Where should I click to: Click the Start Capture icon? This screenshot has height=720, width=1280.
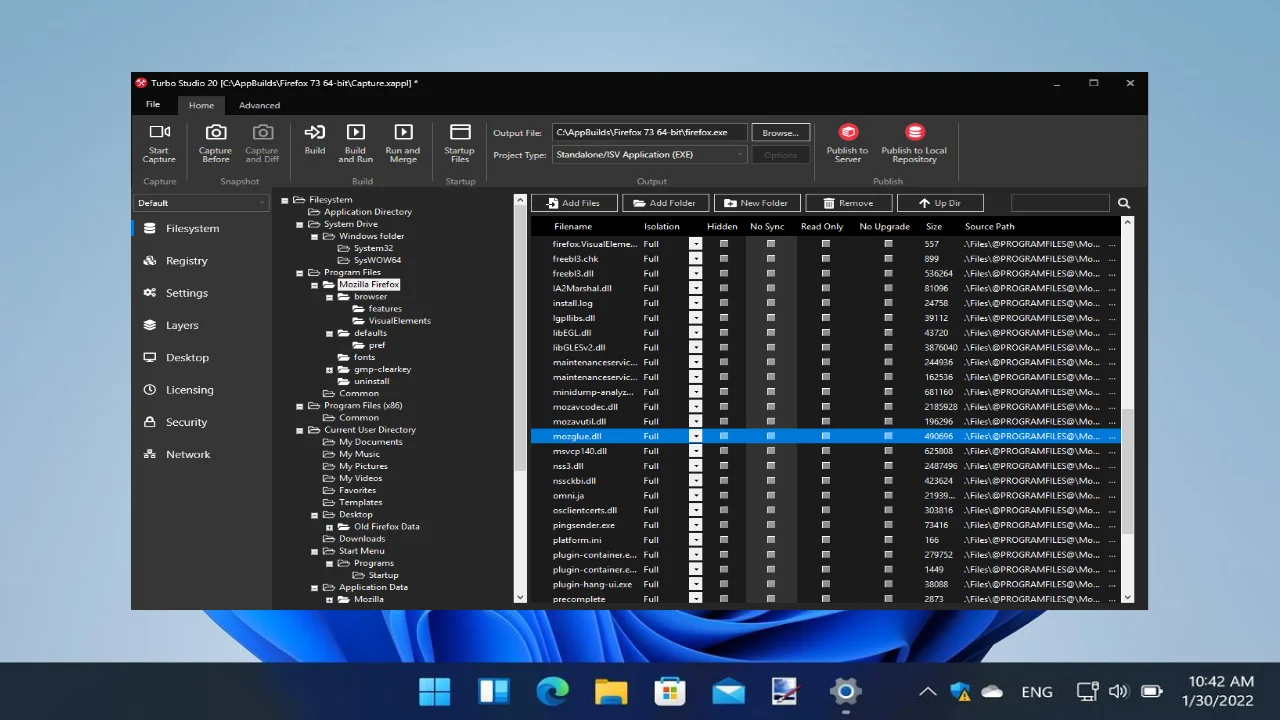159,132
